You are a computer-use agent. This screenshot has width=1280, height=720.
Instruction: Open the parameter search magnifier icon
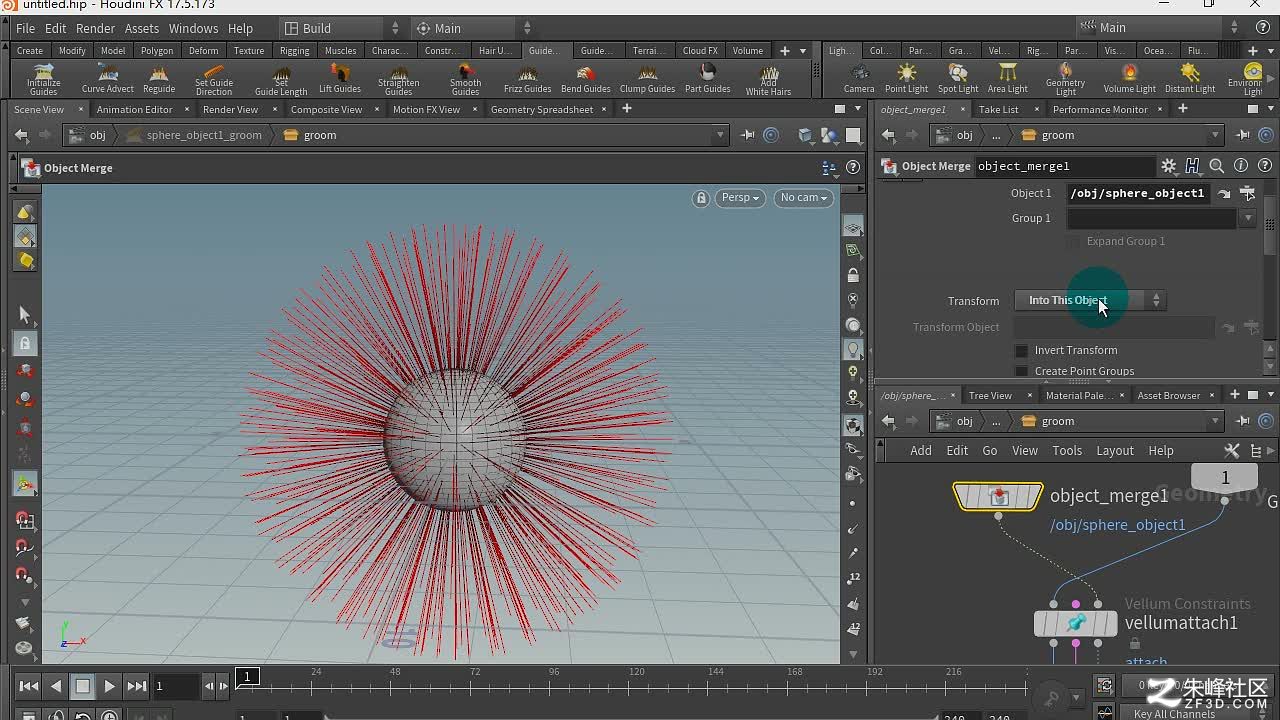click(x=1216, y=166)
